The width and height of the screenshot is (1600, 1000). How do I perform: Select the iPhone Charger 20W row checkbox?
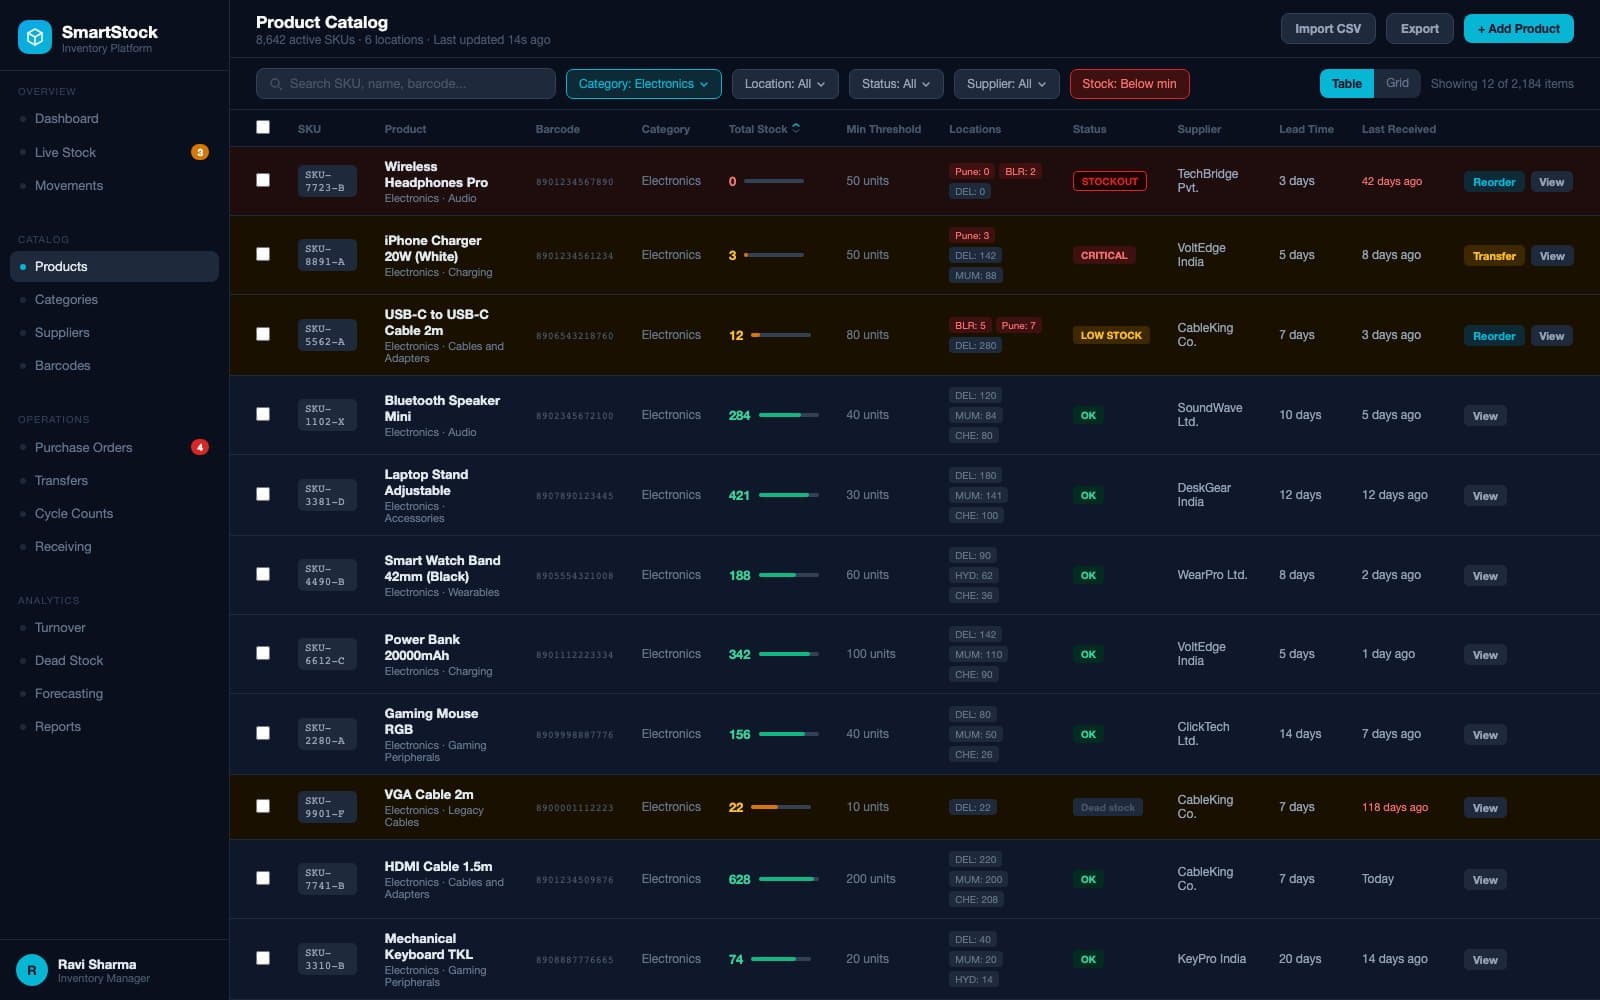point(263,254)
